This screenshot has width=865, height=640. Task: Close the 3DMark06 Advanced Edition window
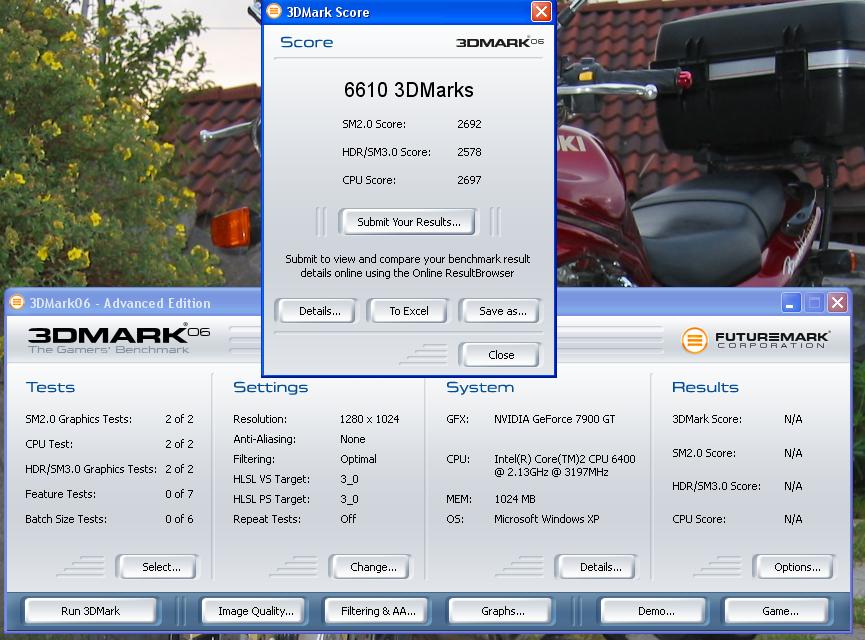point(837,302)
